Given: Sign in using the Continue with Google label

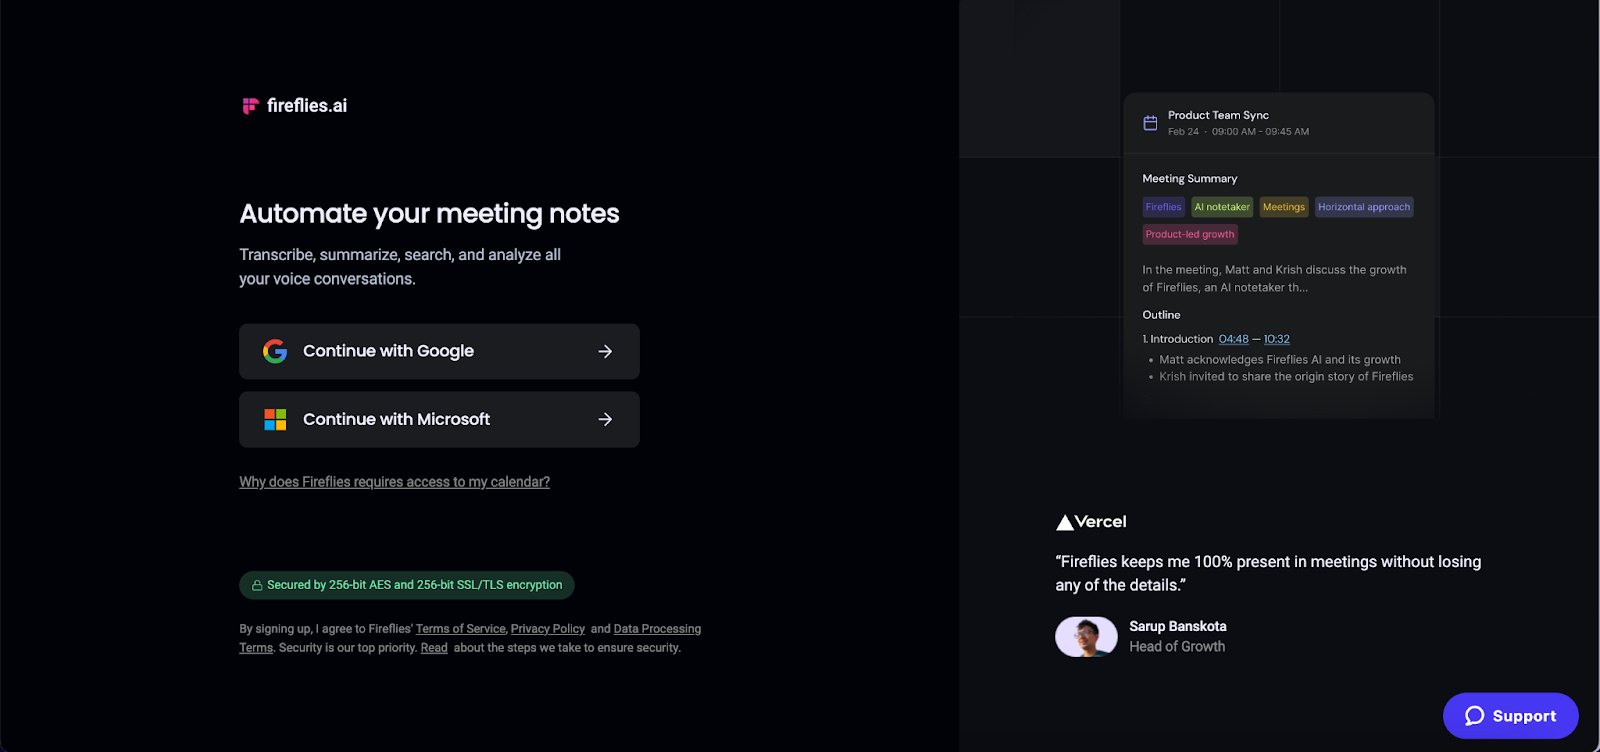Looking at the screenshot, I should (x=388, y=351).
